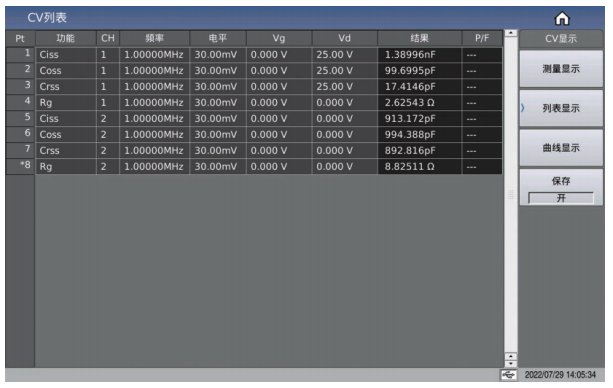
Task: Click Vg 0.000 V in row 5
Action: [x=279, y=119]
